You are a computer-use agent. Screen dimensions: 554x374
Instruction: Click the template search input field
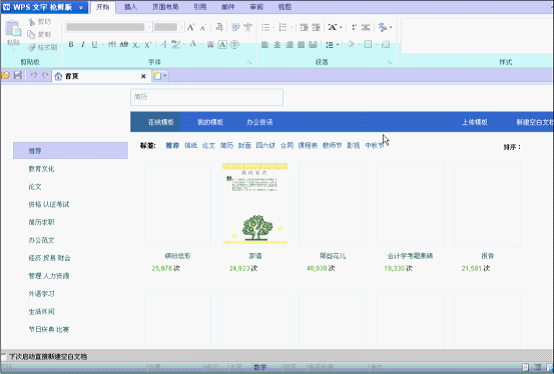207,97
